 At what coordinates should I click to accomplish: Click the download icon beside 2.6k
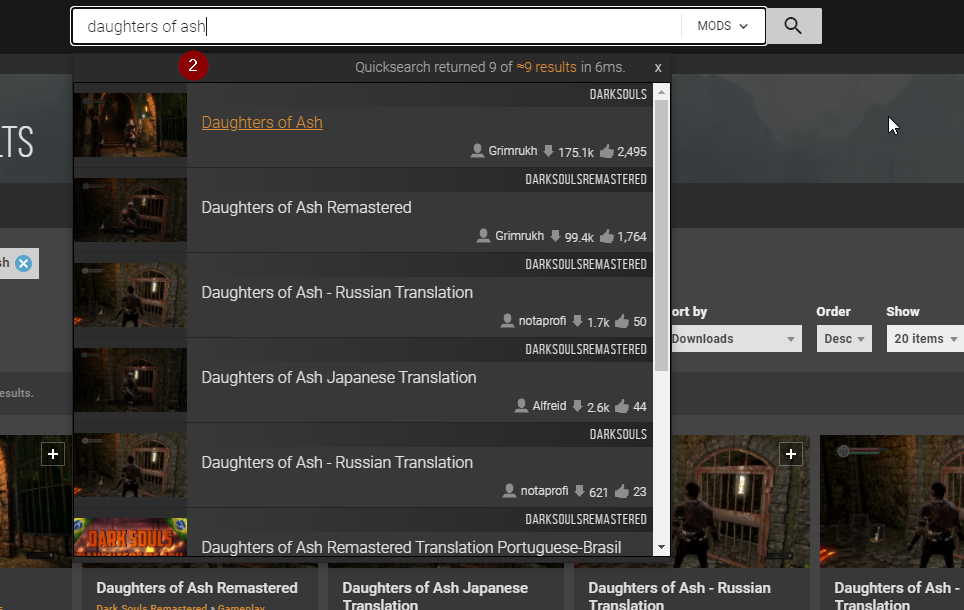pos(577,406)
